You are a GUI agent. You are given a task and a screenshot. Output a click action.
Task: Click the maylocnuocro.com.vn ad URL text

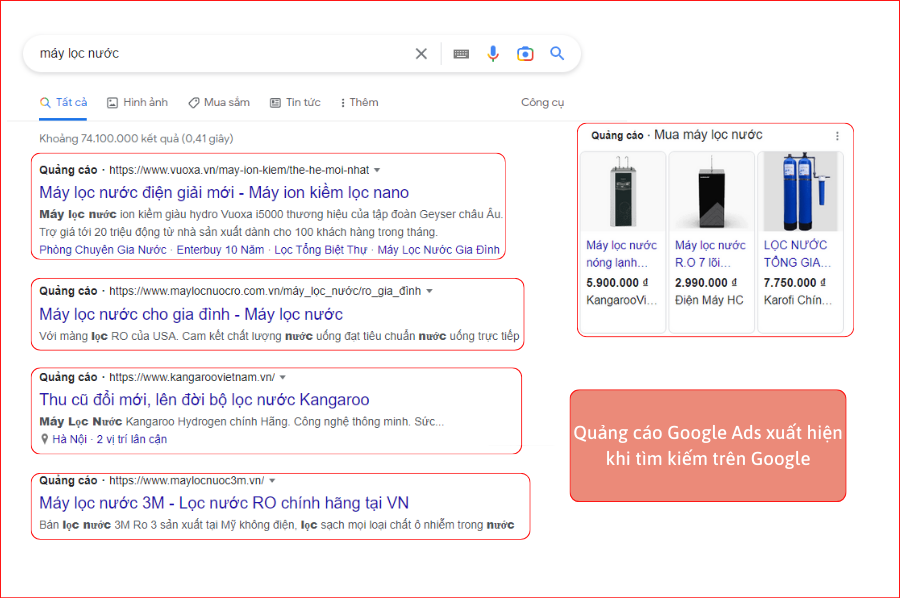click(x=265, y=291)
